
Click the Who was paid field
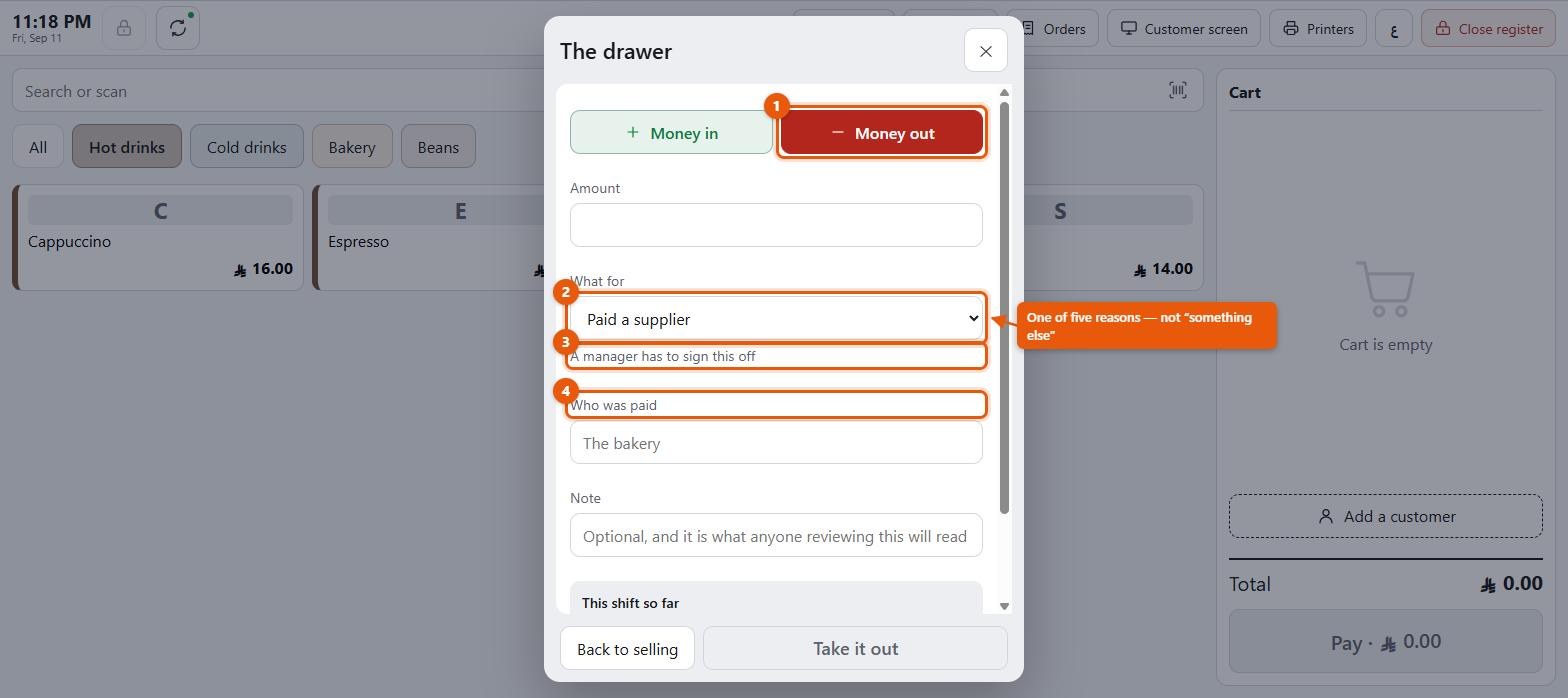pyautogui.click(x=776, y=442)
